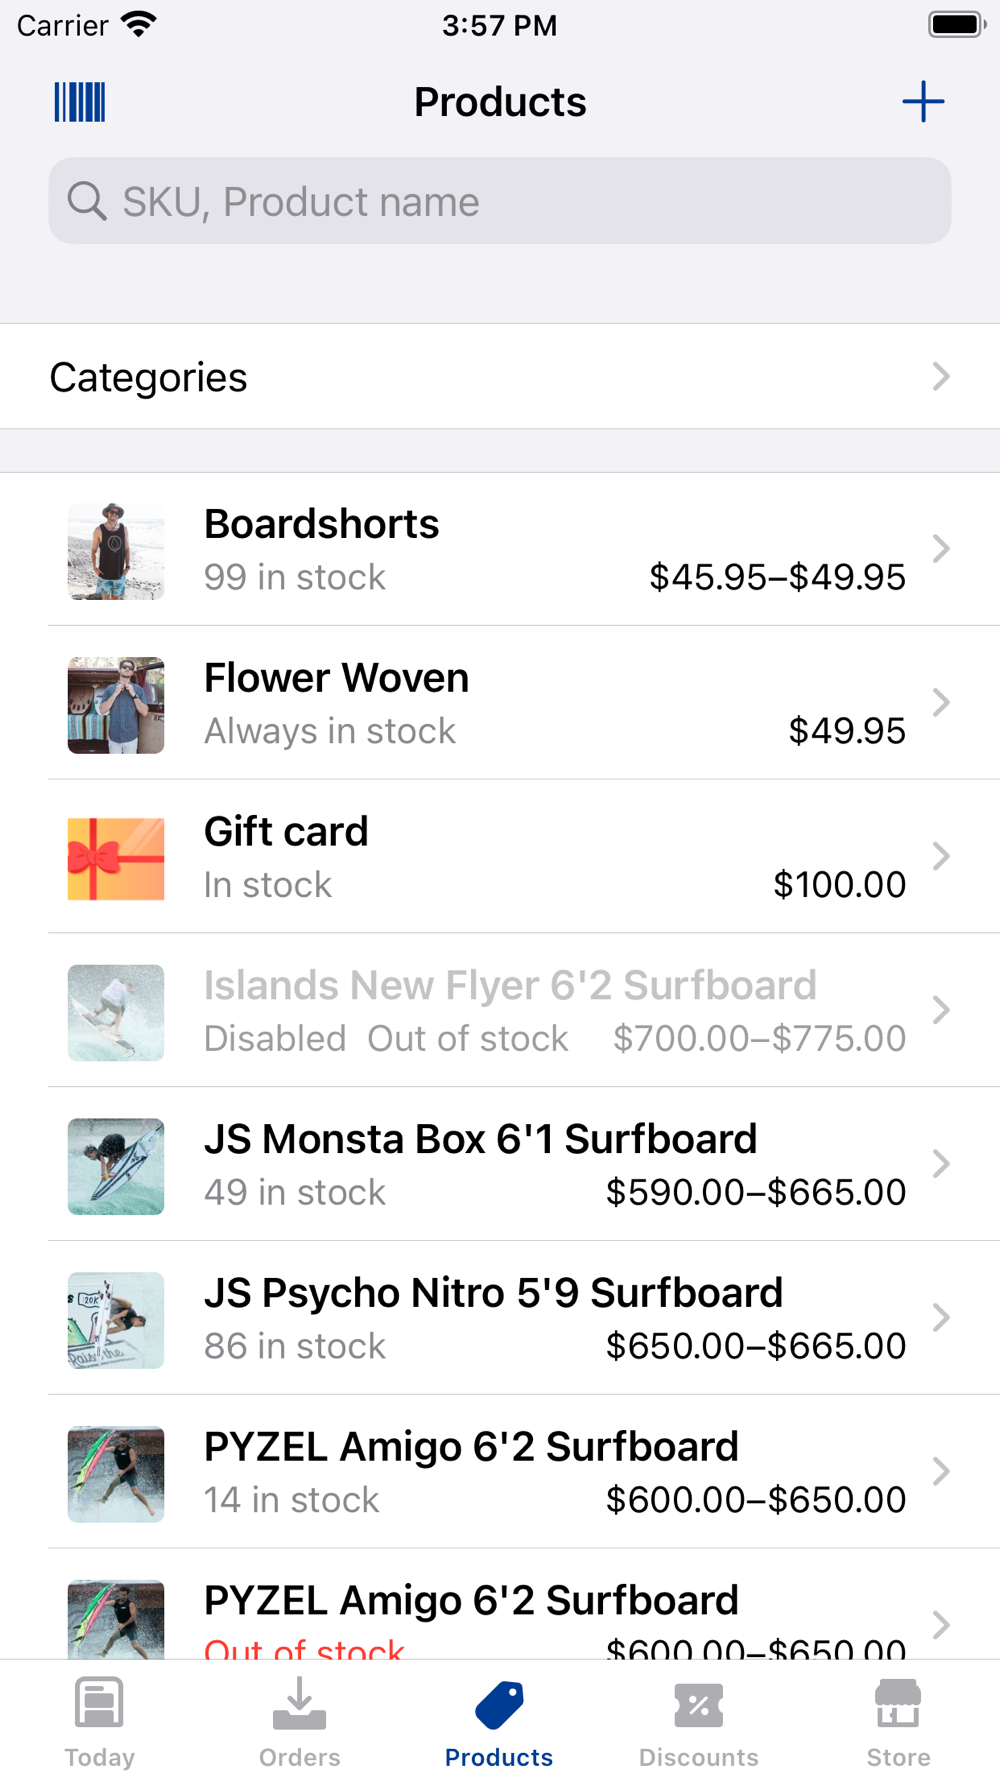Click the search magnifier icon
This screenshot has width=1000, height=1778.
tap(87, 201)
